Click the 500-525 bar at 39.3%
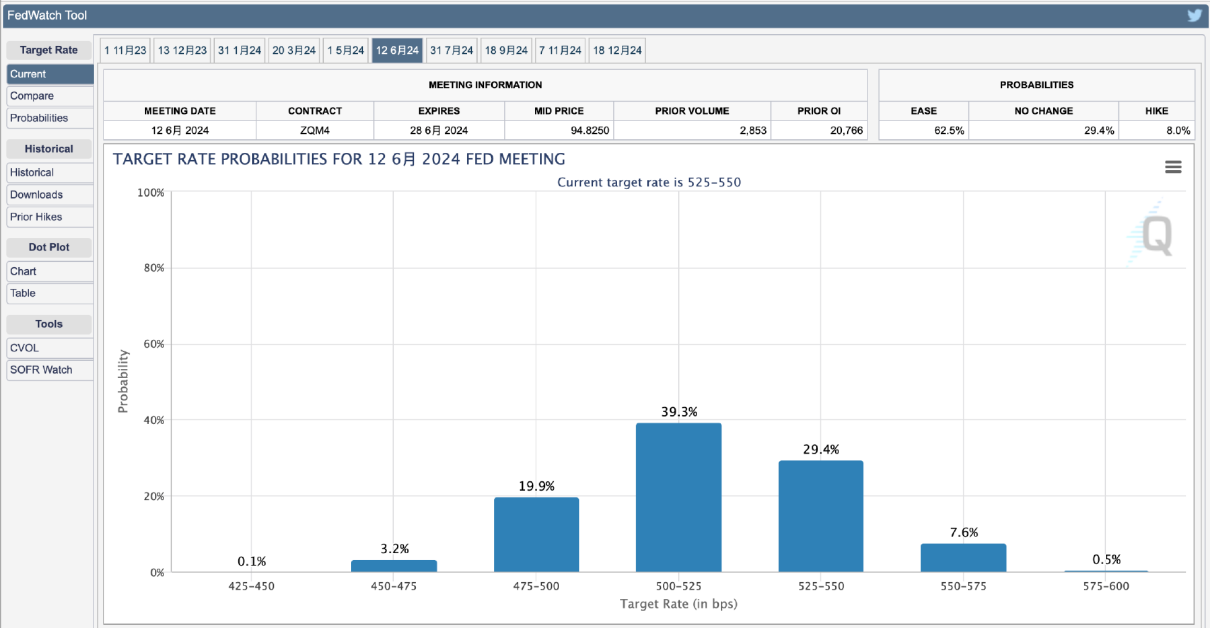Image resolution: width=1210 pixels, height=628 pixels. 678,497
